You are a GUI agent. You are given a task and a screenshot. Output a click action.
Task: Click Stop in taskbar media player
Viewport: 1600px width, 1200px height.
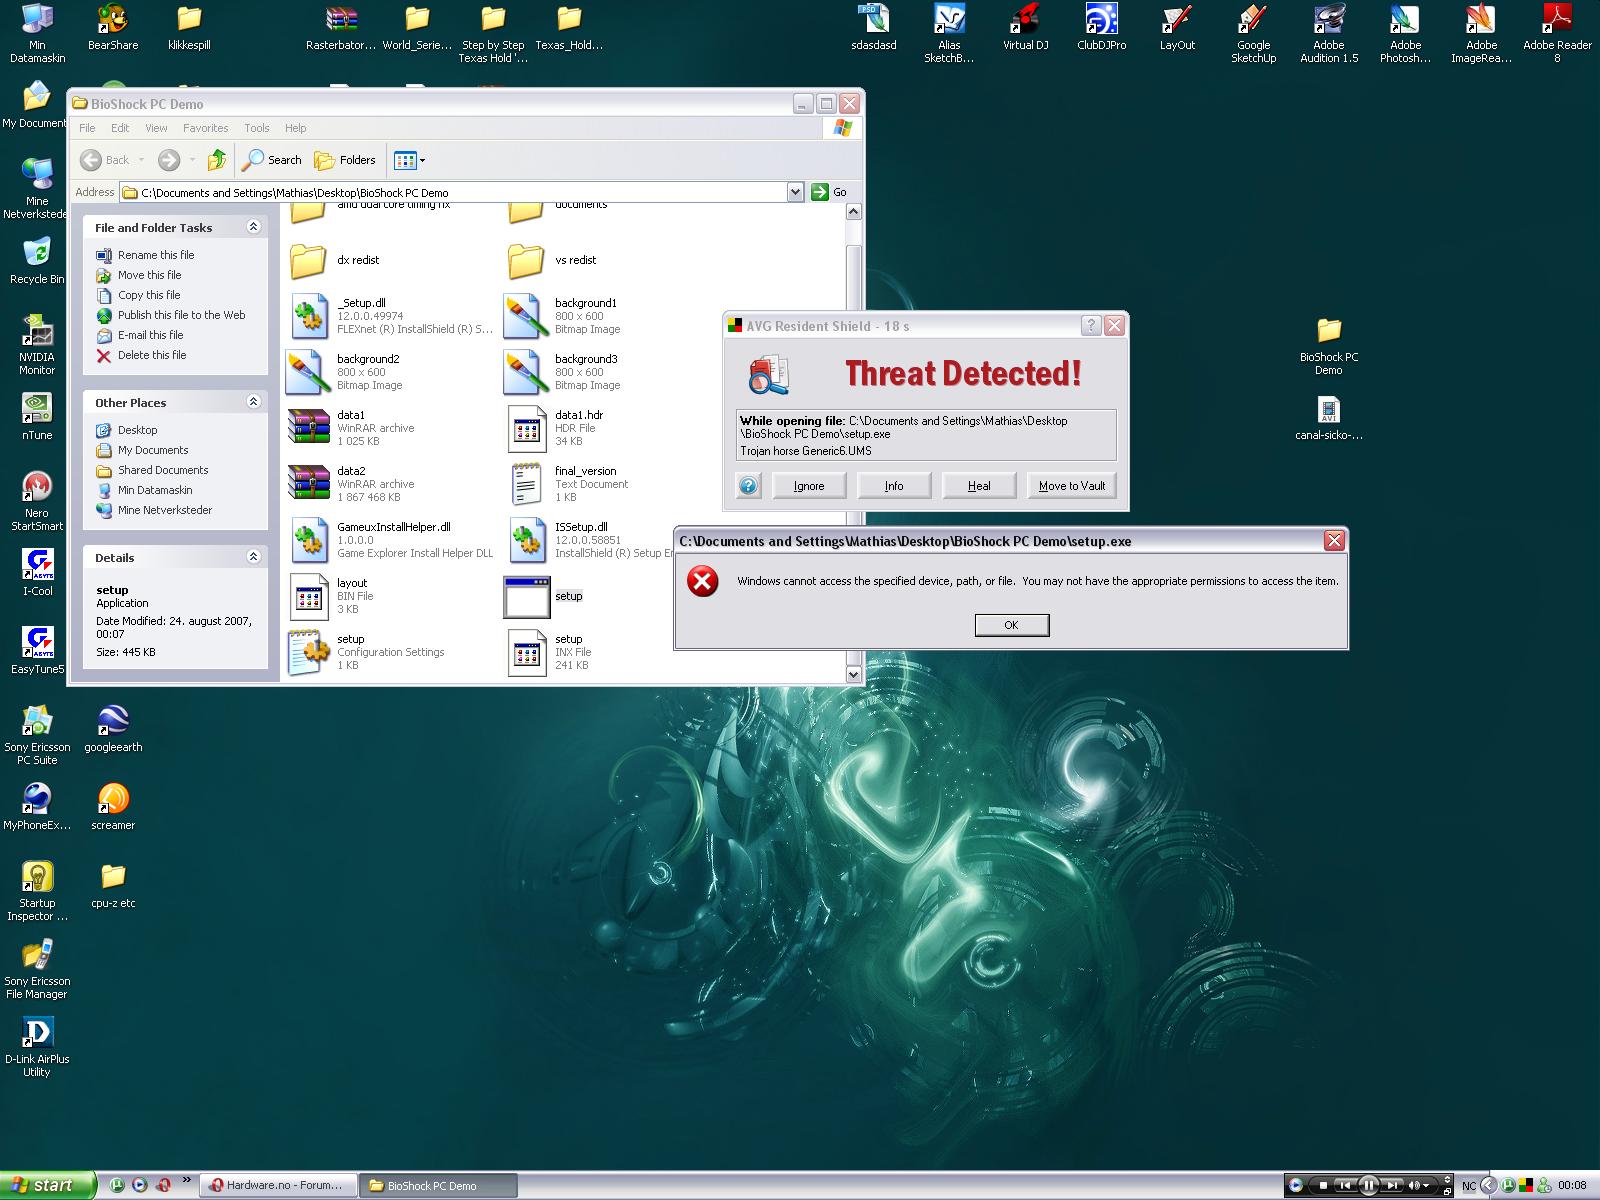[1322, 1185]
